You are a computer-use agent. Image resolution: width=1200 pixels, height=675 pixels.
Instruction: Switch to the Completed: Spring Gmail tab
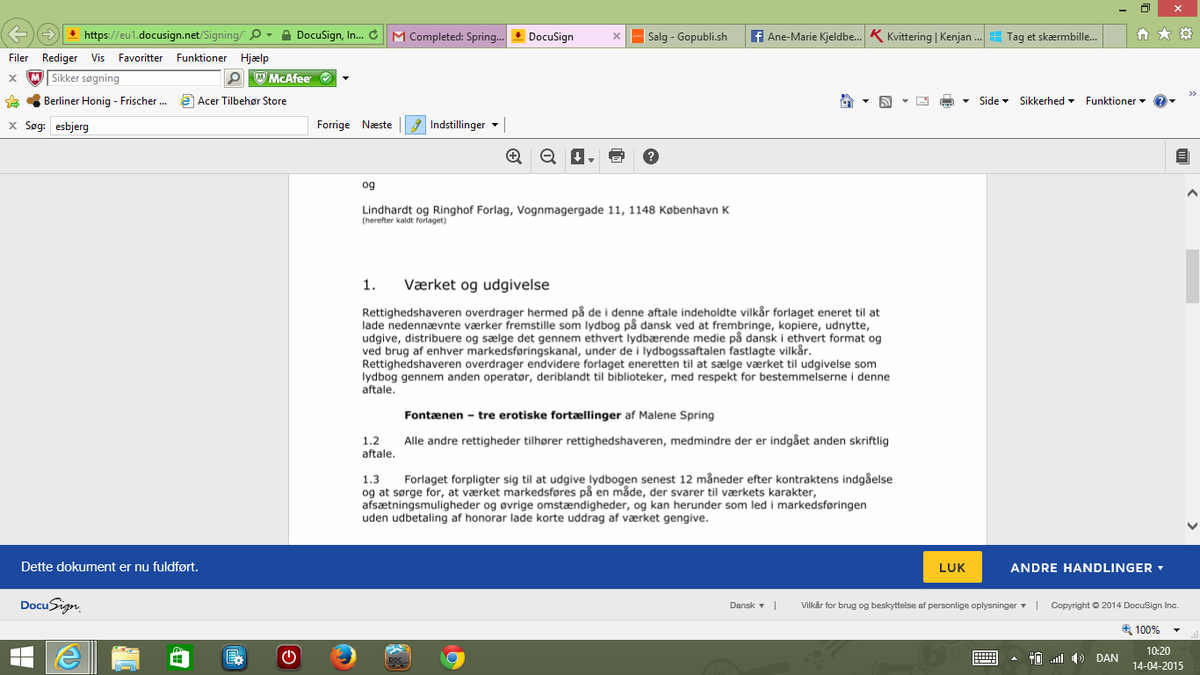(x=445, y=36)
